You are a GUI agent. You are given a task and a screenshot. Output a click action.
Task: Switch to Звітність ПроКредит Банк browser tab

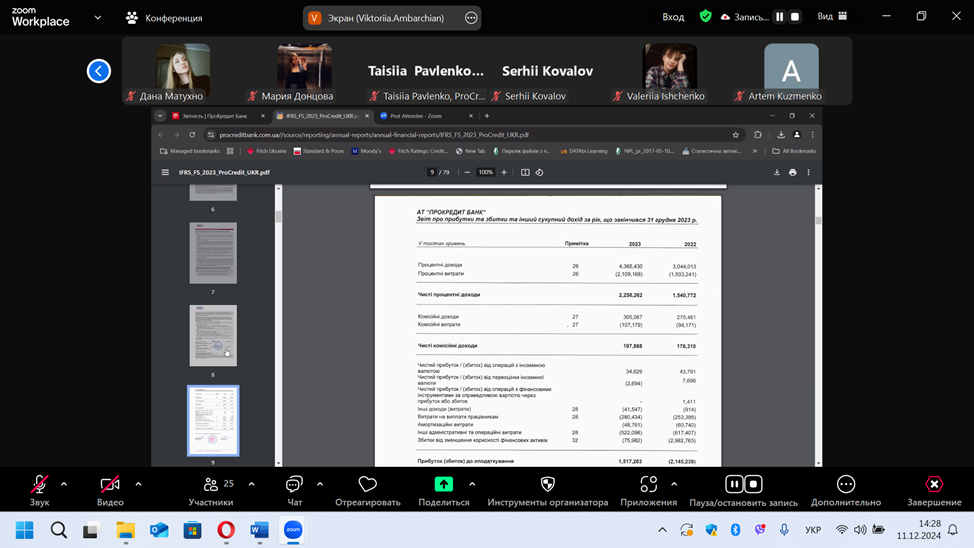pyautogui.click(x=215, y=116)
